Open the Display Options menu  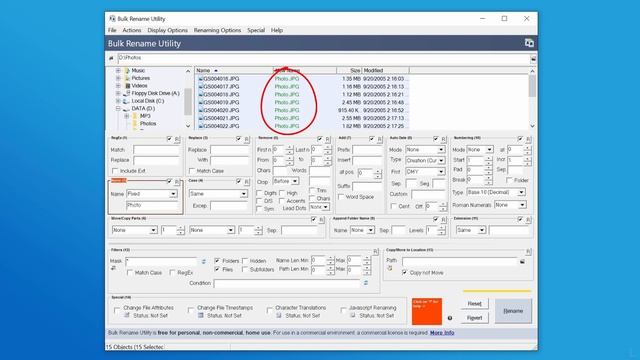click(x=167, y=30)
